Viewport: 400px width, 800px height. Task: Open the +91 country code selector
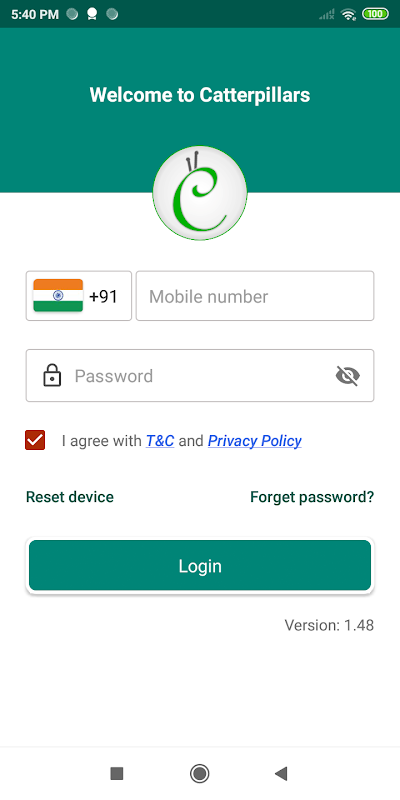click(x=79, y=296)
